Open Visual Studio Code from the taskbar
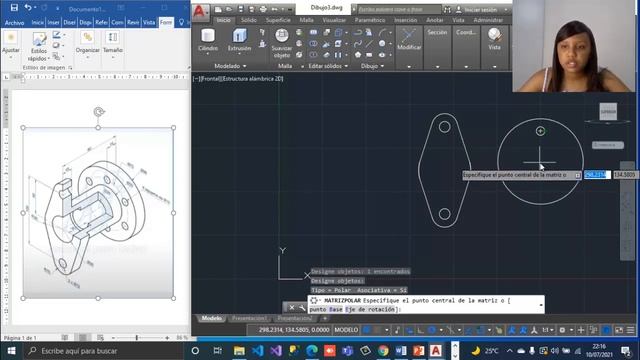Viewport: 640px width, 360px height. tap(258, 351)
